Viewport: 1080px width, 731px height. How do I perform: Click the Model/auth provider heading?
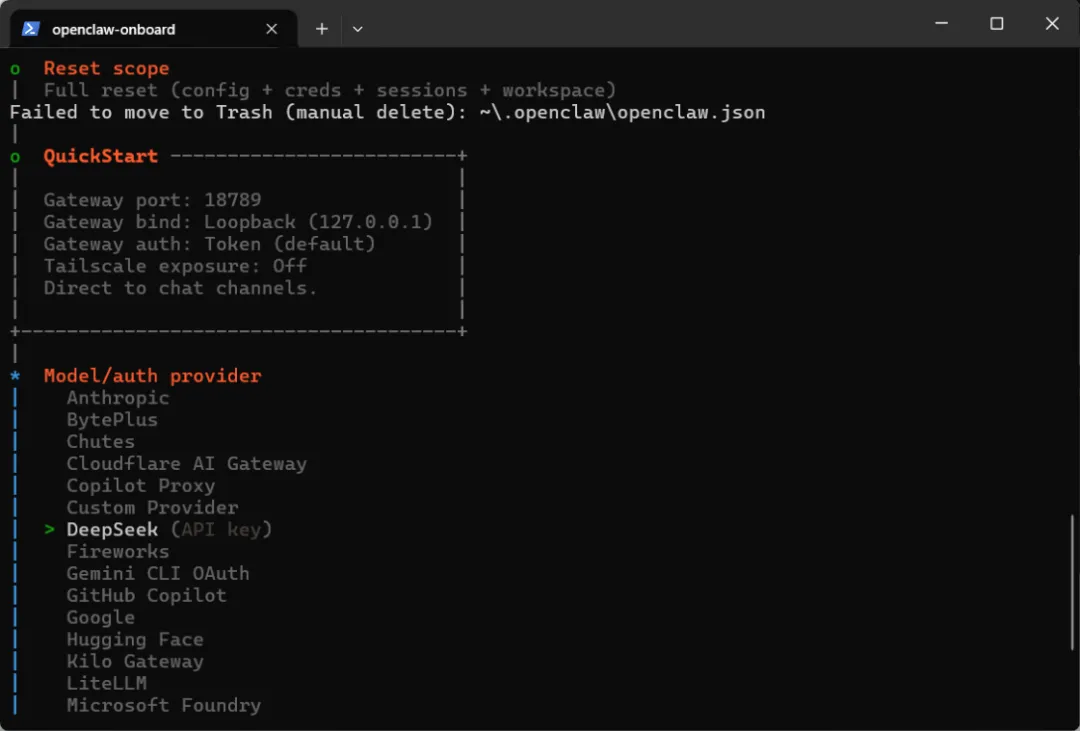coord(152,375)
